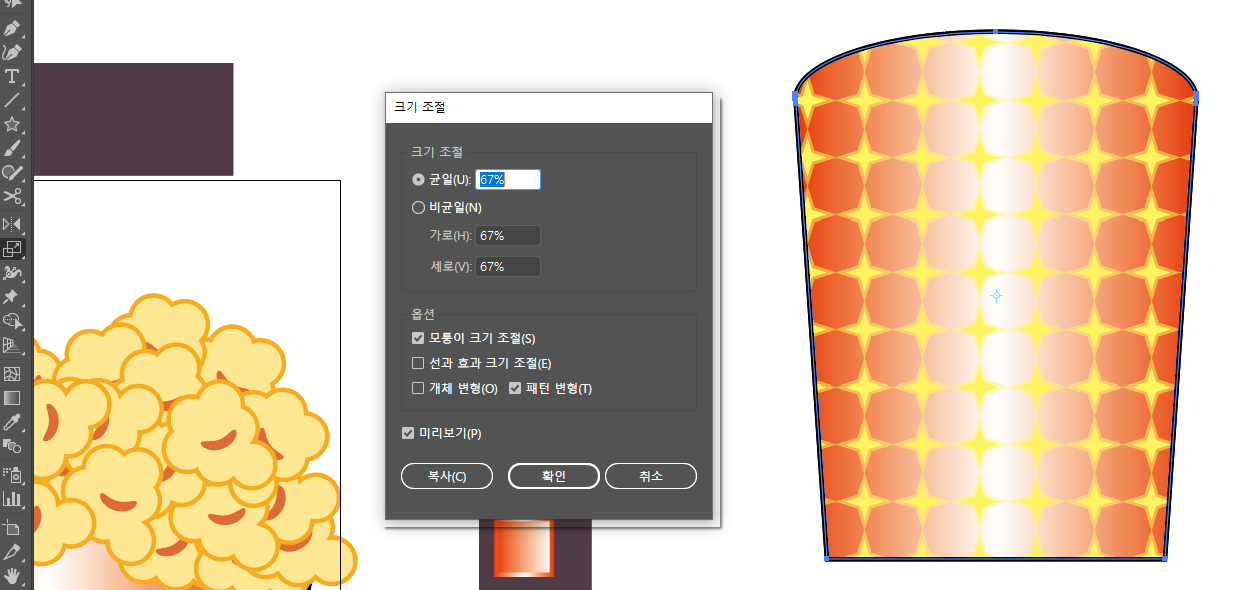The image size is (1242, 590).
Task: Select the Eyedropper tool
Action: coord(12,422)
